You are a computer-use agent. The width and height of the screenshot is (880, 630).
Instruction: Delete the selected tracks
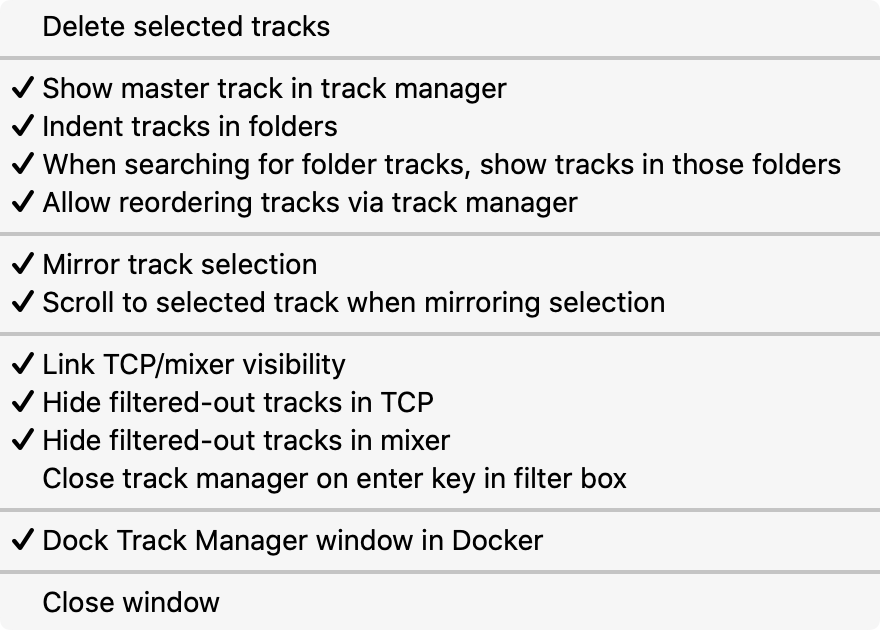click(x=186, y=26)
